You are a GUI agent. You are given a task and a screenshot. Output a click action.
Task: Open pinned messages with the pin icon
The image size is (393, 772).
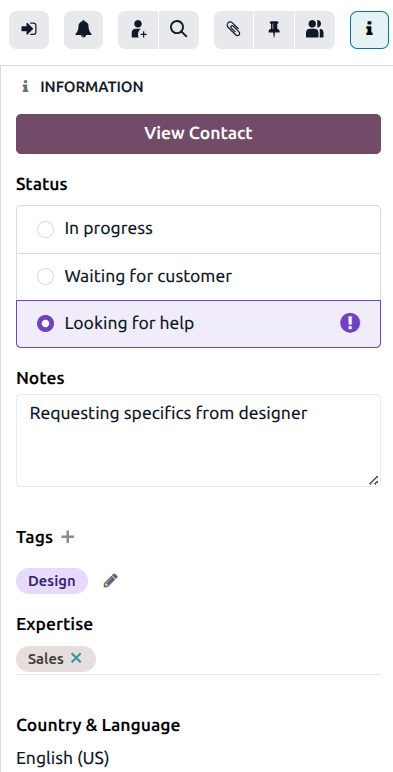click(x=274, y=30)
